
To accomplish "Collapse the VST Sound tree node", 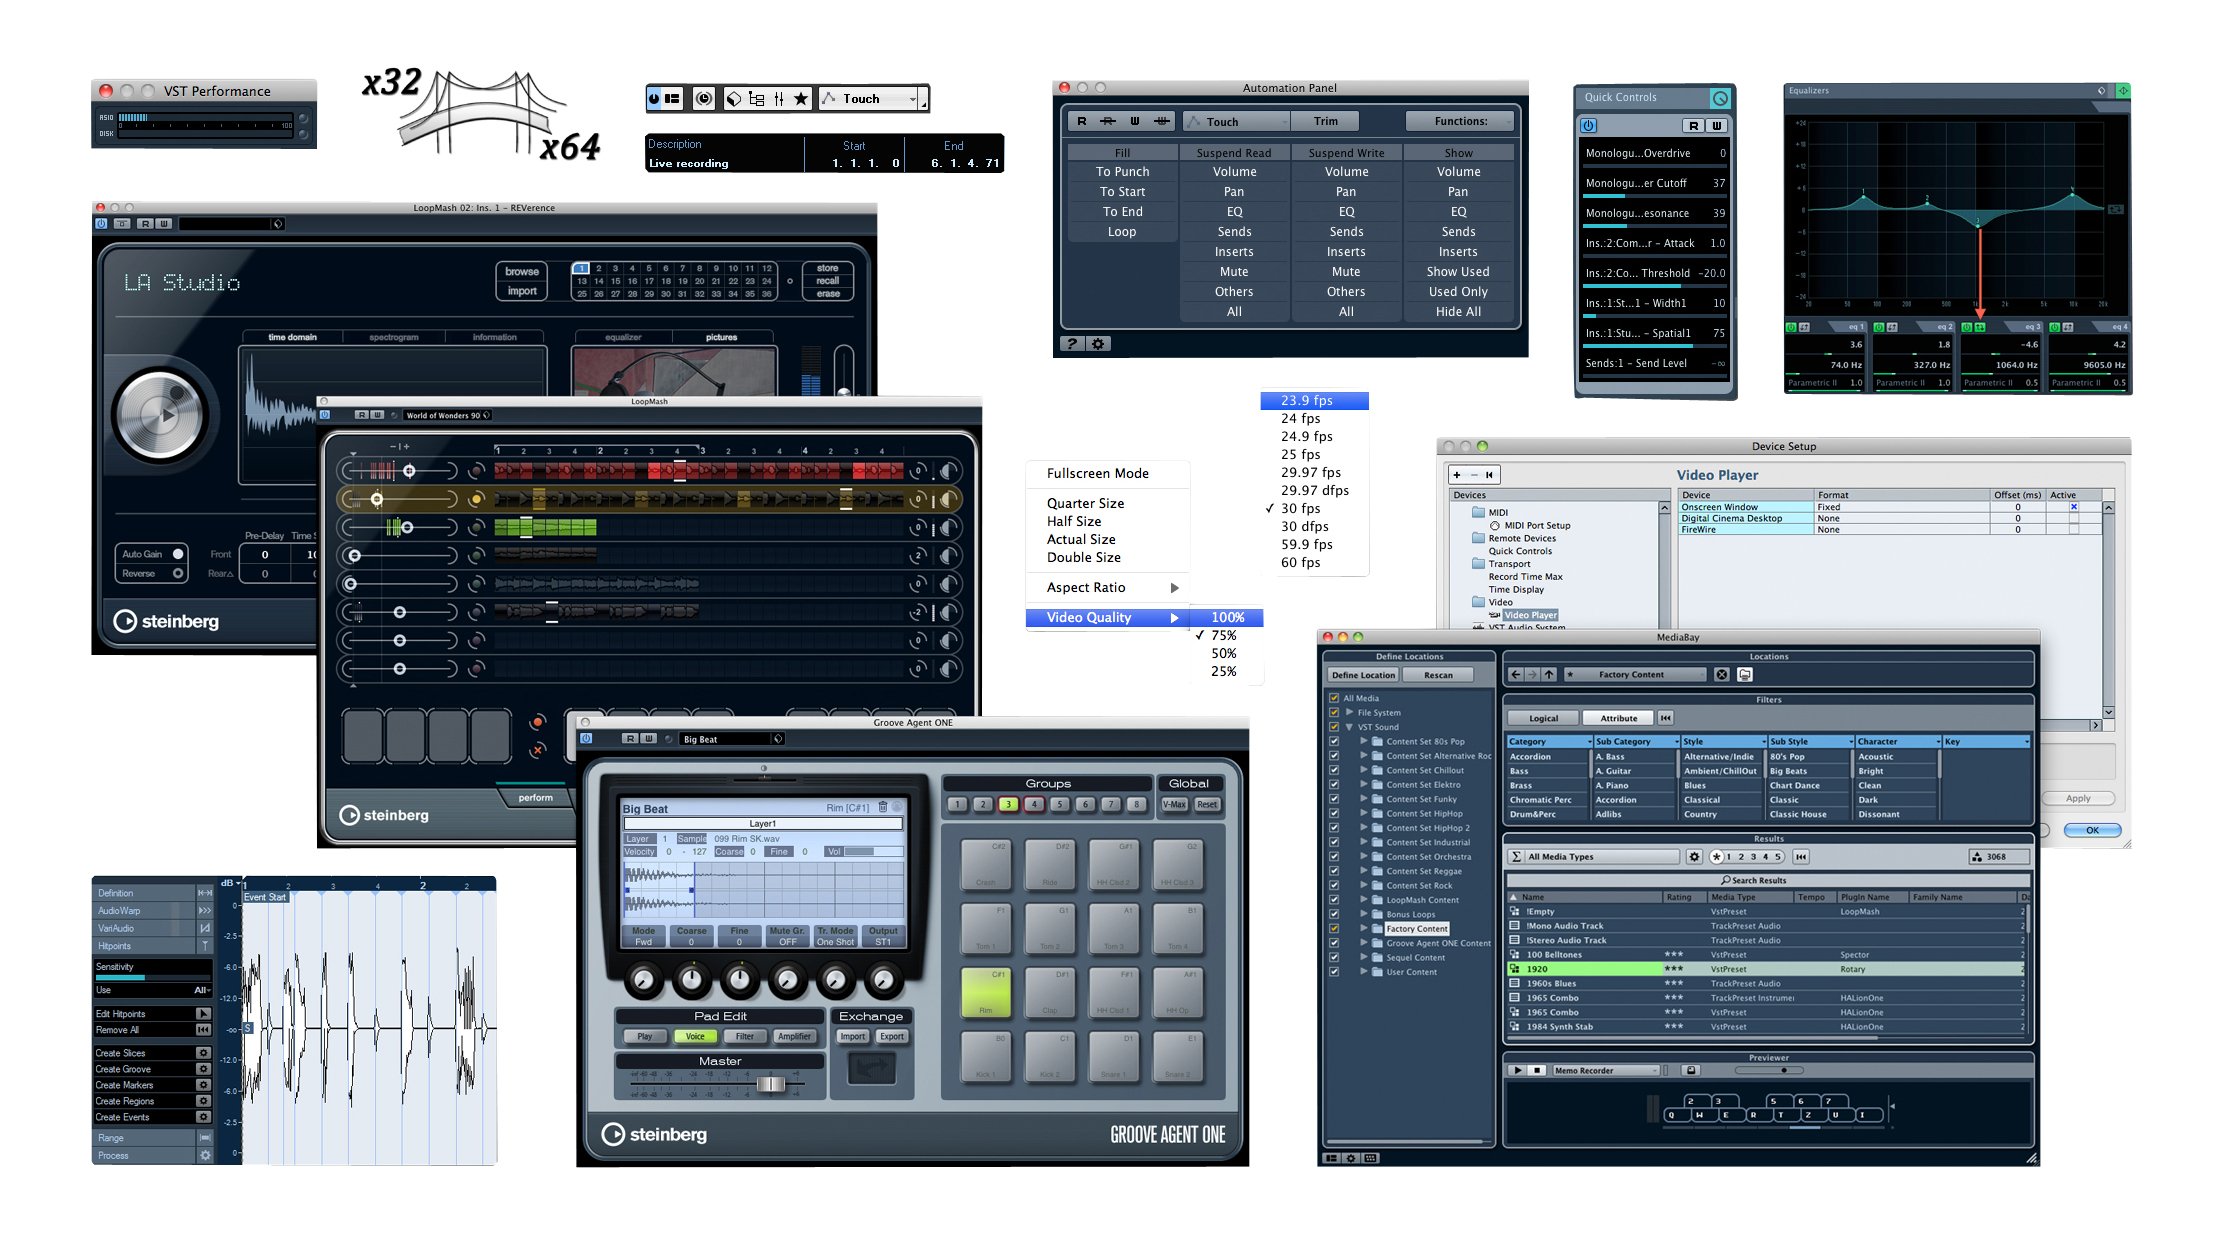I will (x=1349, y=727).
